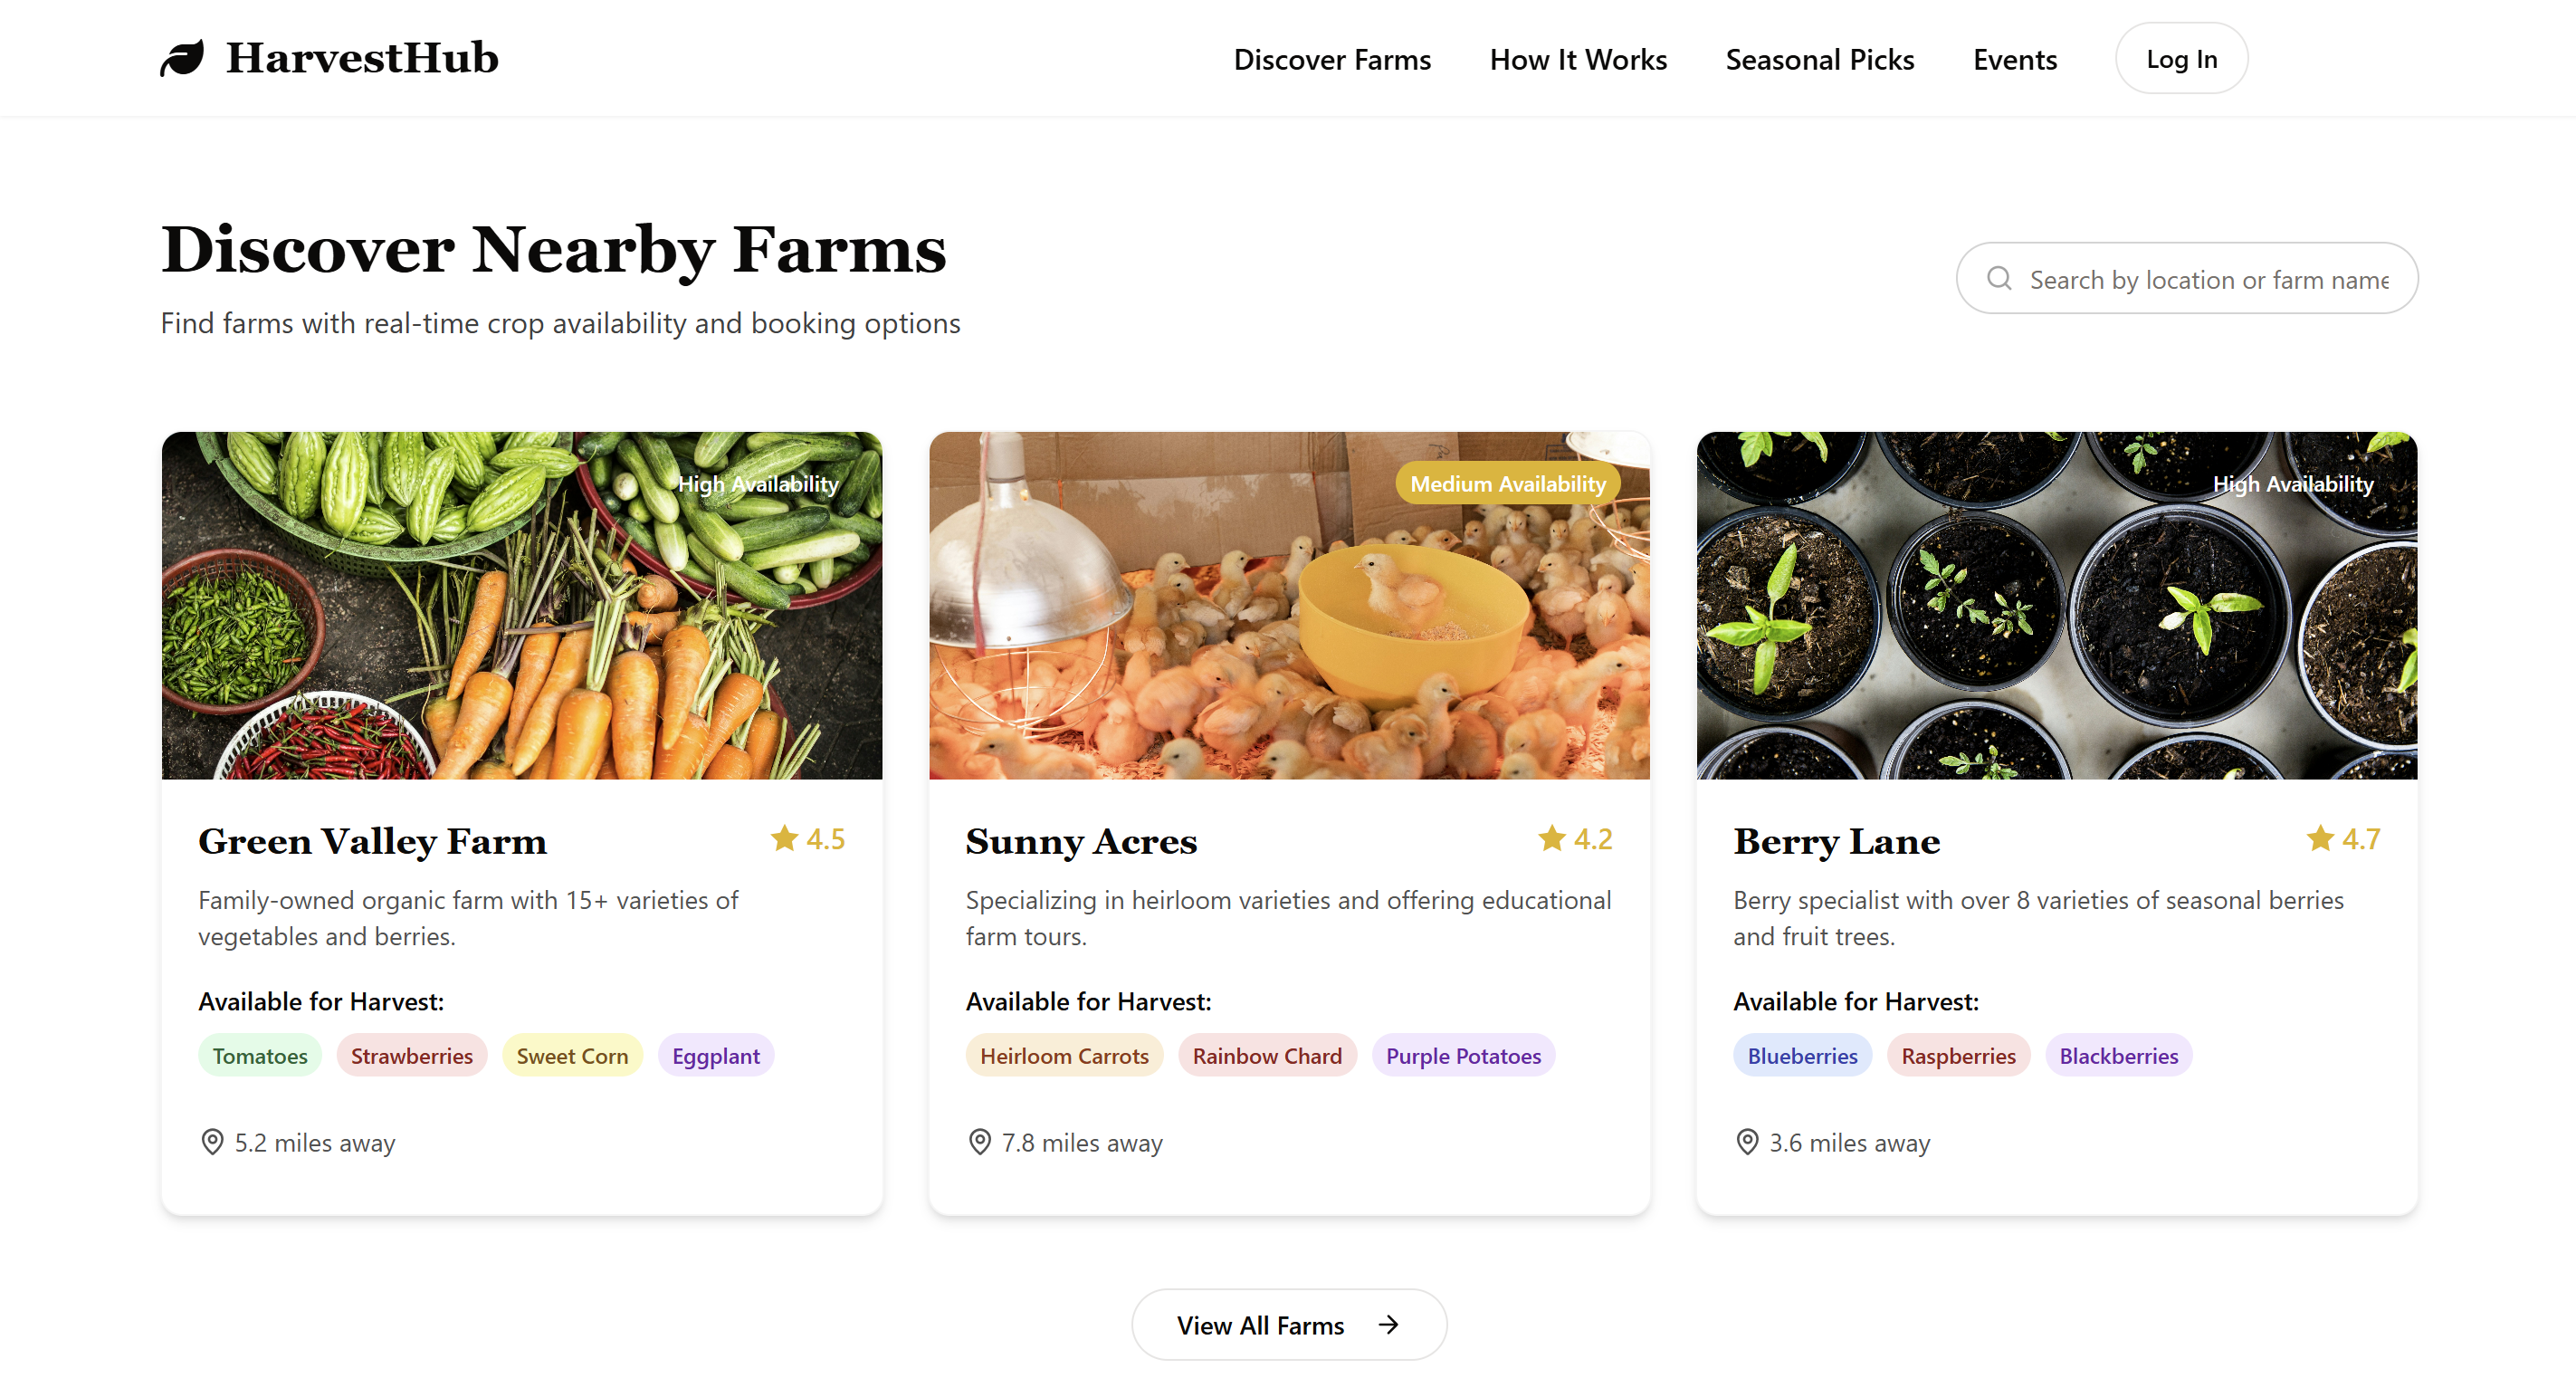Click the HarvestHub leaf logo icon
This screenshot has width=2576, height=1378.
182,58
